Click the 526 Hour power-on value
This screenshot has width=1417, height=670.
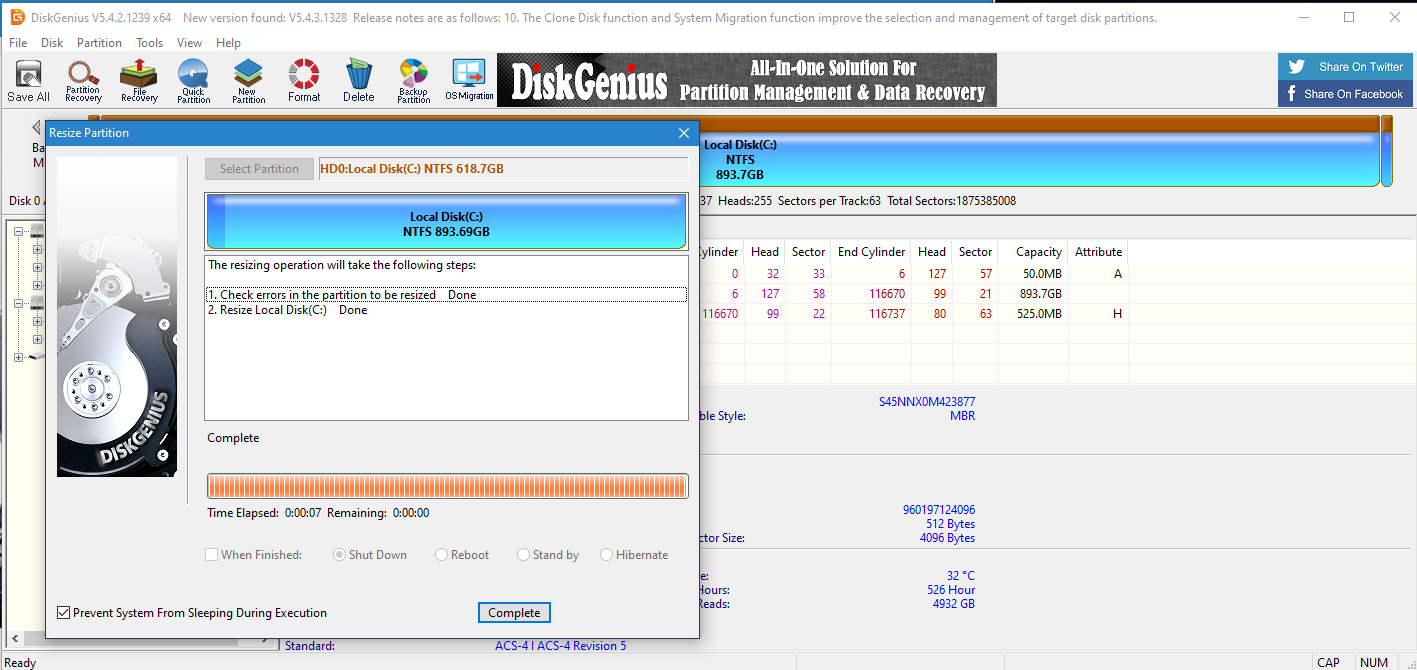[951, 590]
